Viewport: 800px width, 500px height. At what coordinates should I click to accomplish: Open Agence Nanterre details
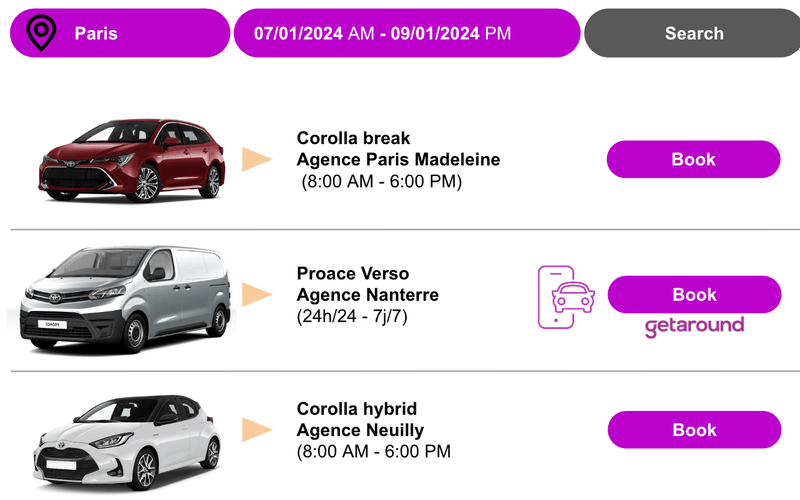coord(367,295)
